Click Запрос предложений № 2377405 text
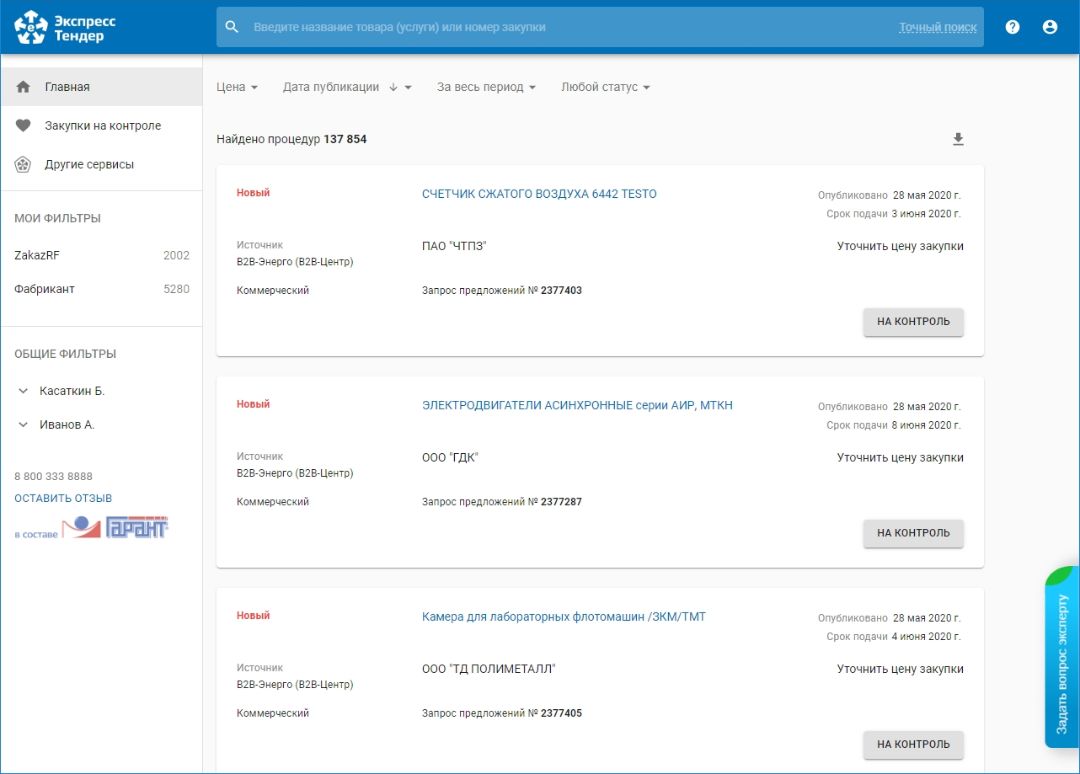This screenshot has width=1080, height=774. 502,713
